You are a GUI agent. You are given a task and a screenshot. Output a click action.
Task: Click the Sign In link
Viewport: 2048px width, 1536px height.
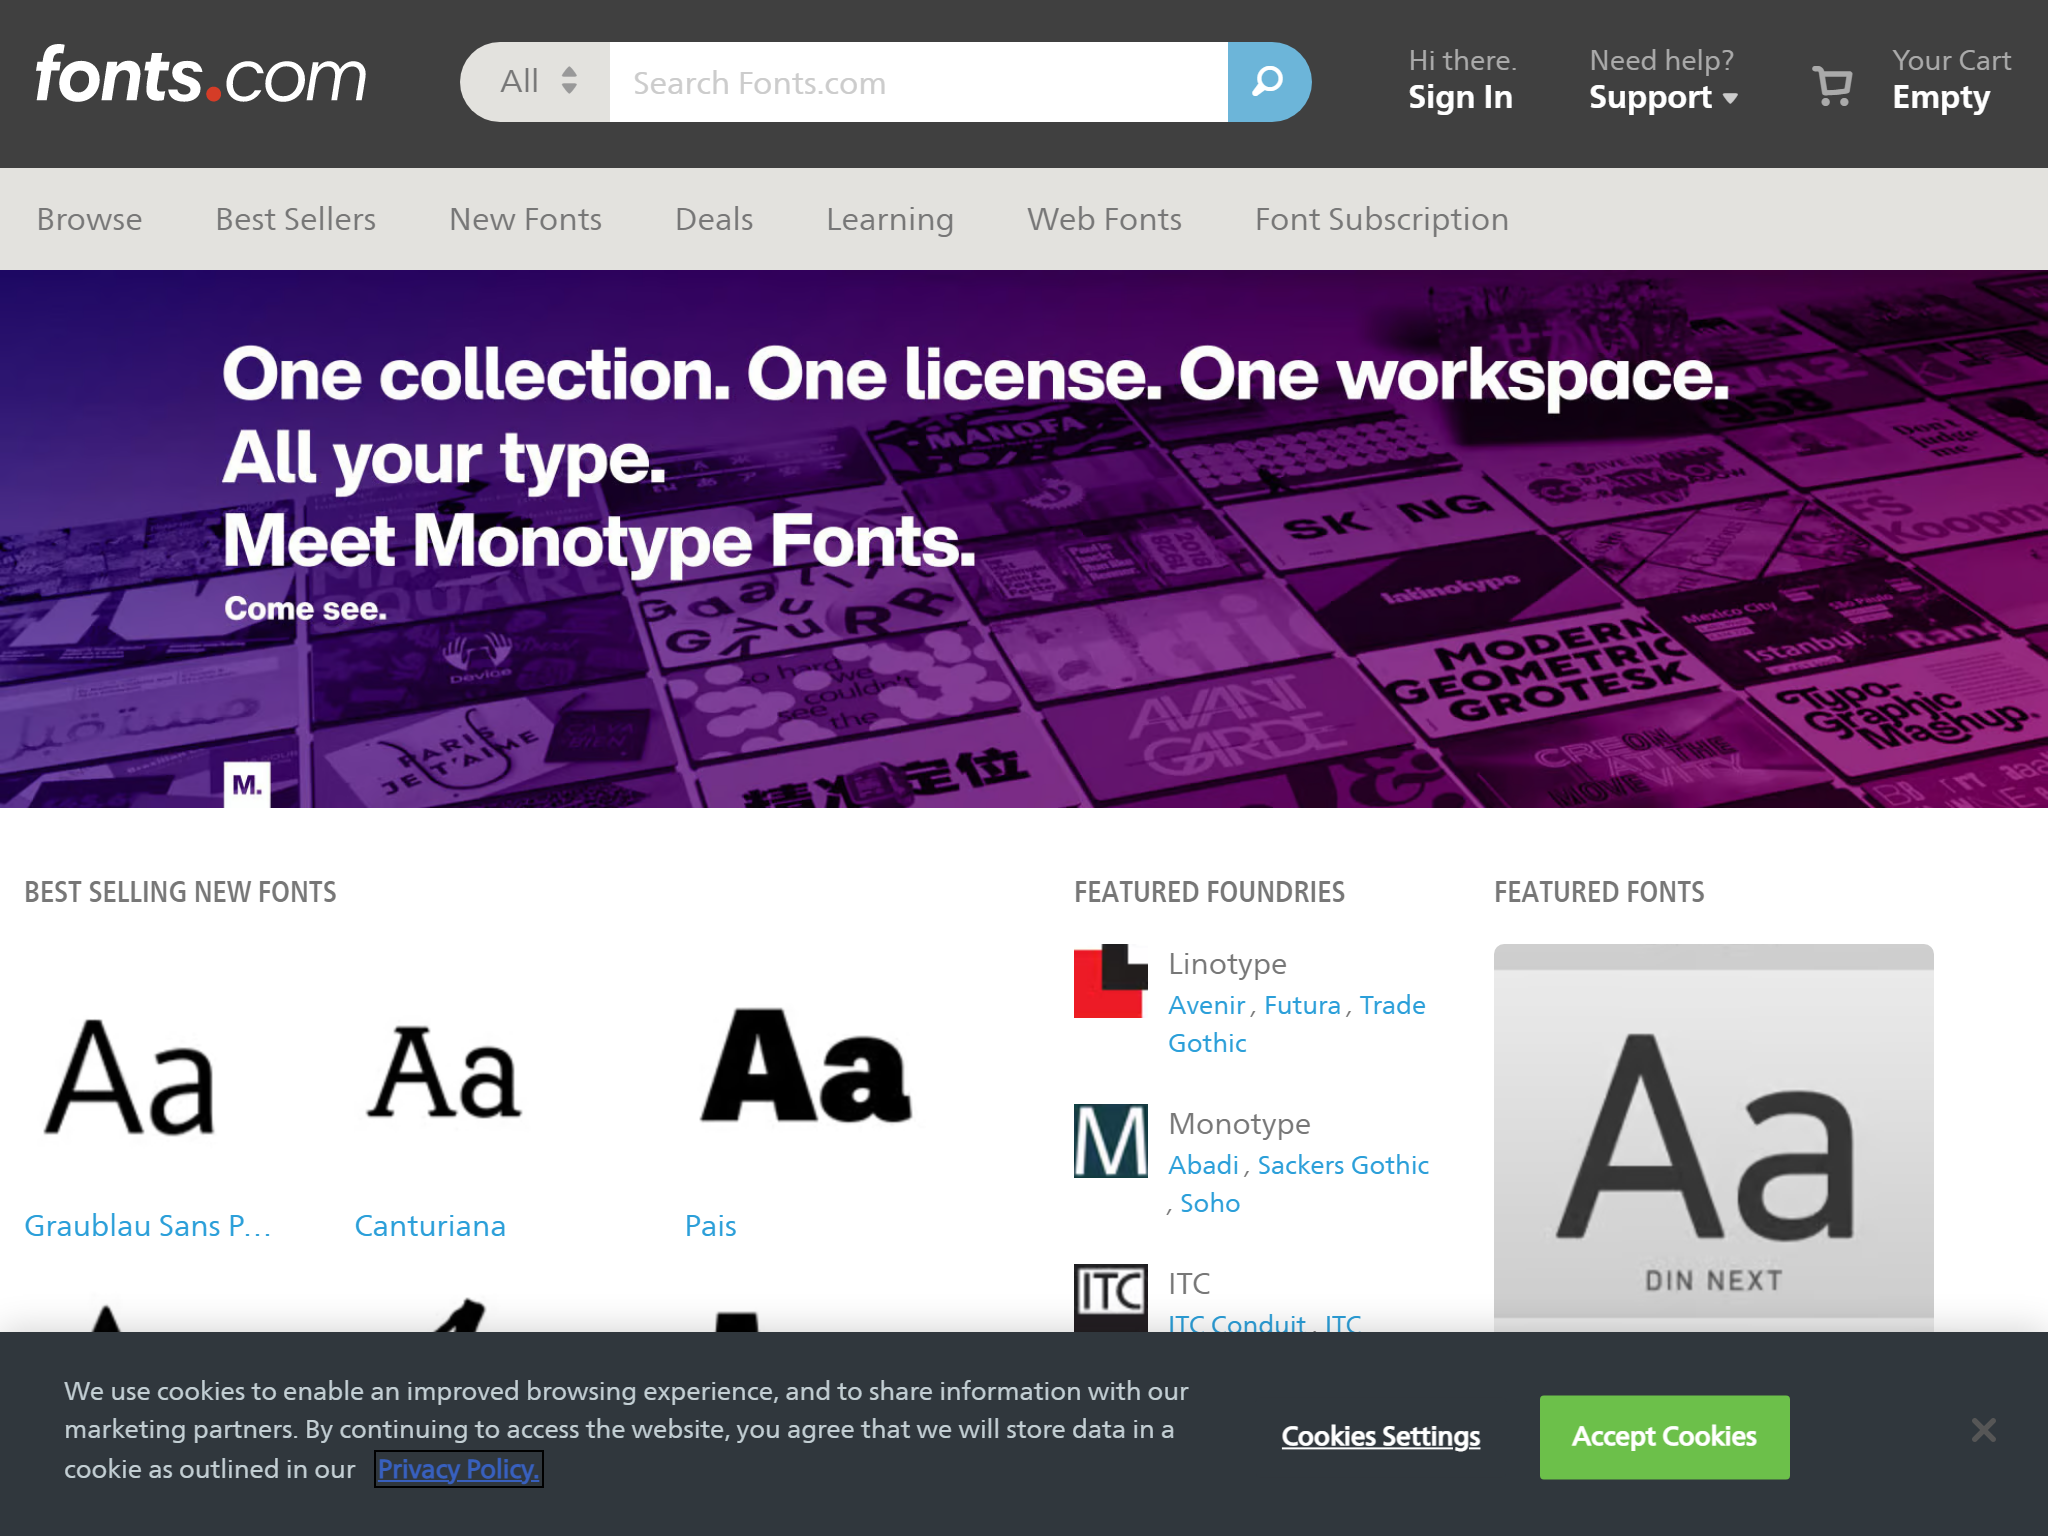point(1461,98)
